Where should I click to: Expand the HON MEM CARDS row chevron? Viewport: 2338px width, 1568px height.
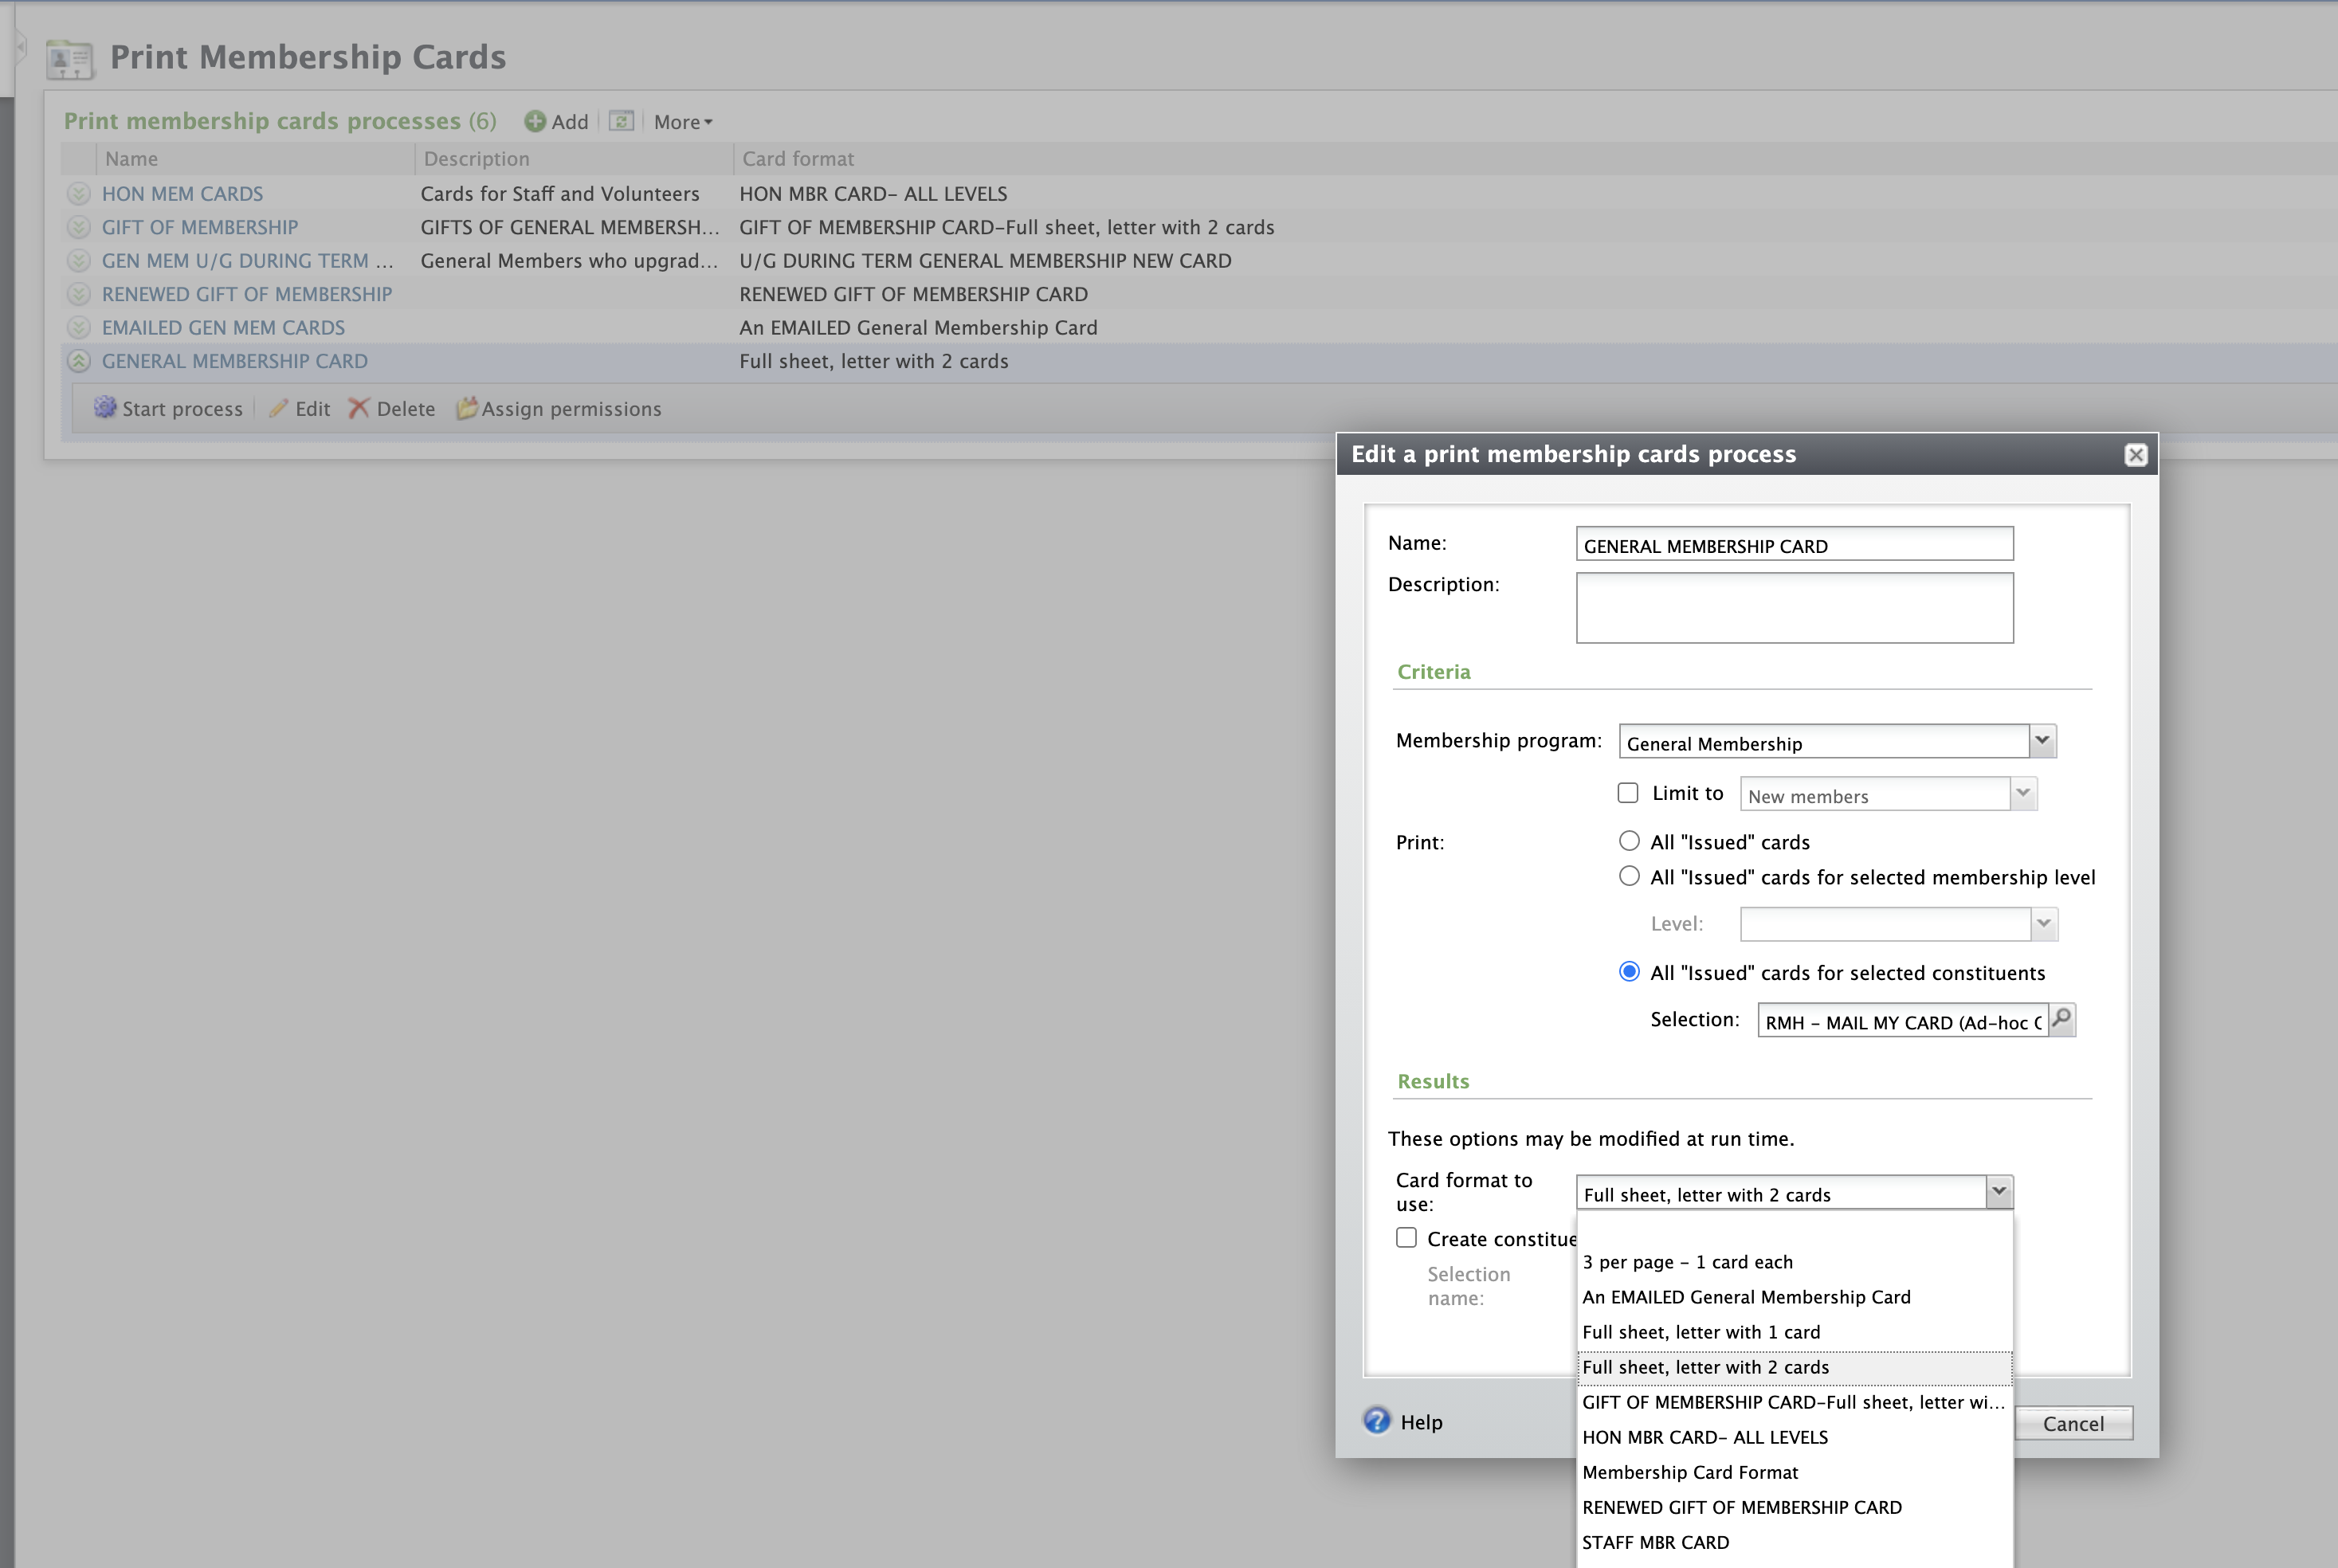(79, 194)
